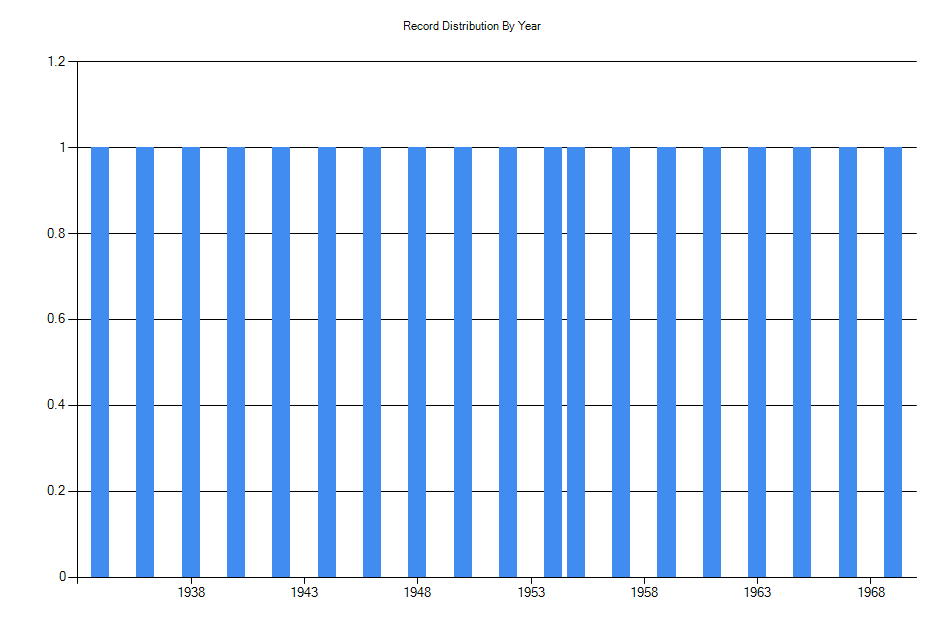This screenshot has height=630, width=945.
Task: Click the chart title 'Record Distribution By Year'
Action: click(470, 28)
